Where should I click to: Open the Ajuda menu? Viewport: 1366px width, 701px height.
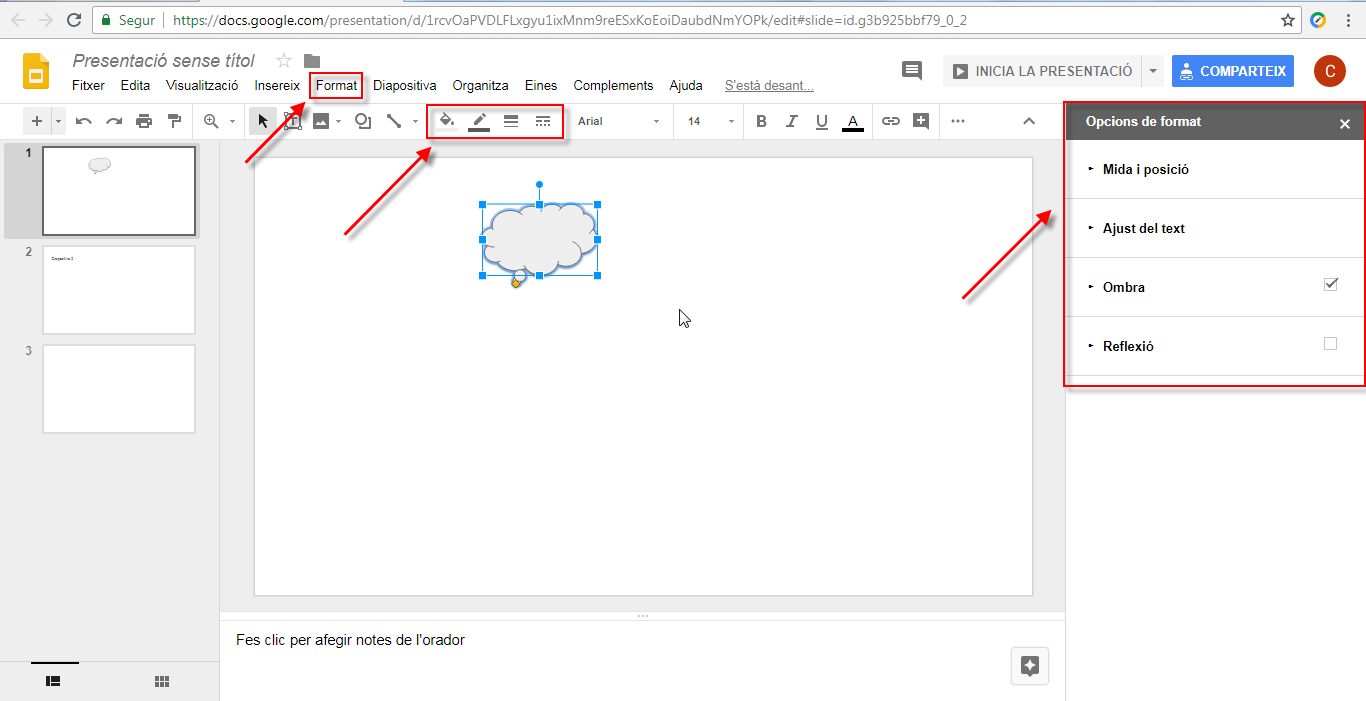(x=686, y=86)
